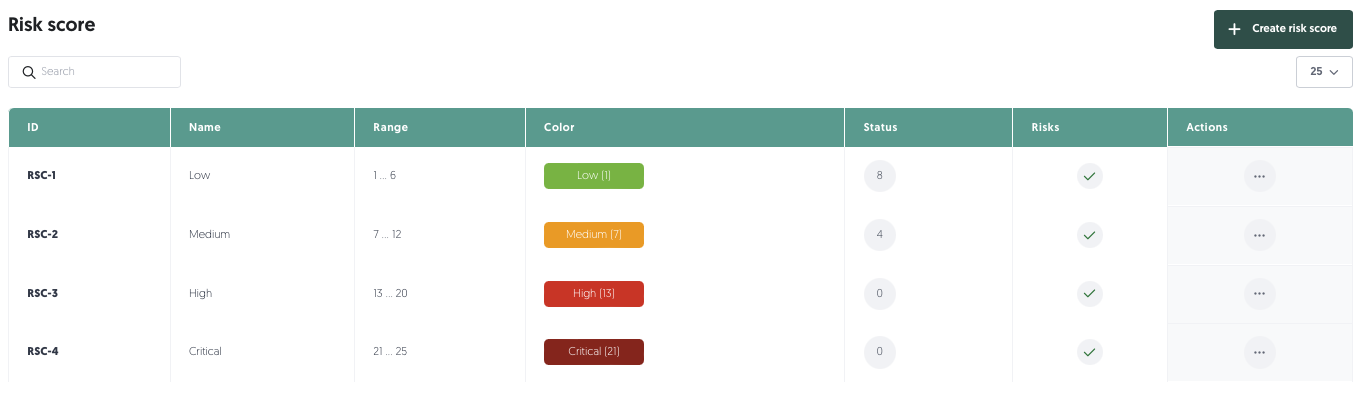Open the actions menu for RSC-2
This screenshot has width=1362, height=395.
(1259, 235)
